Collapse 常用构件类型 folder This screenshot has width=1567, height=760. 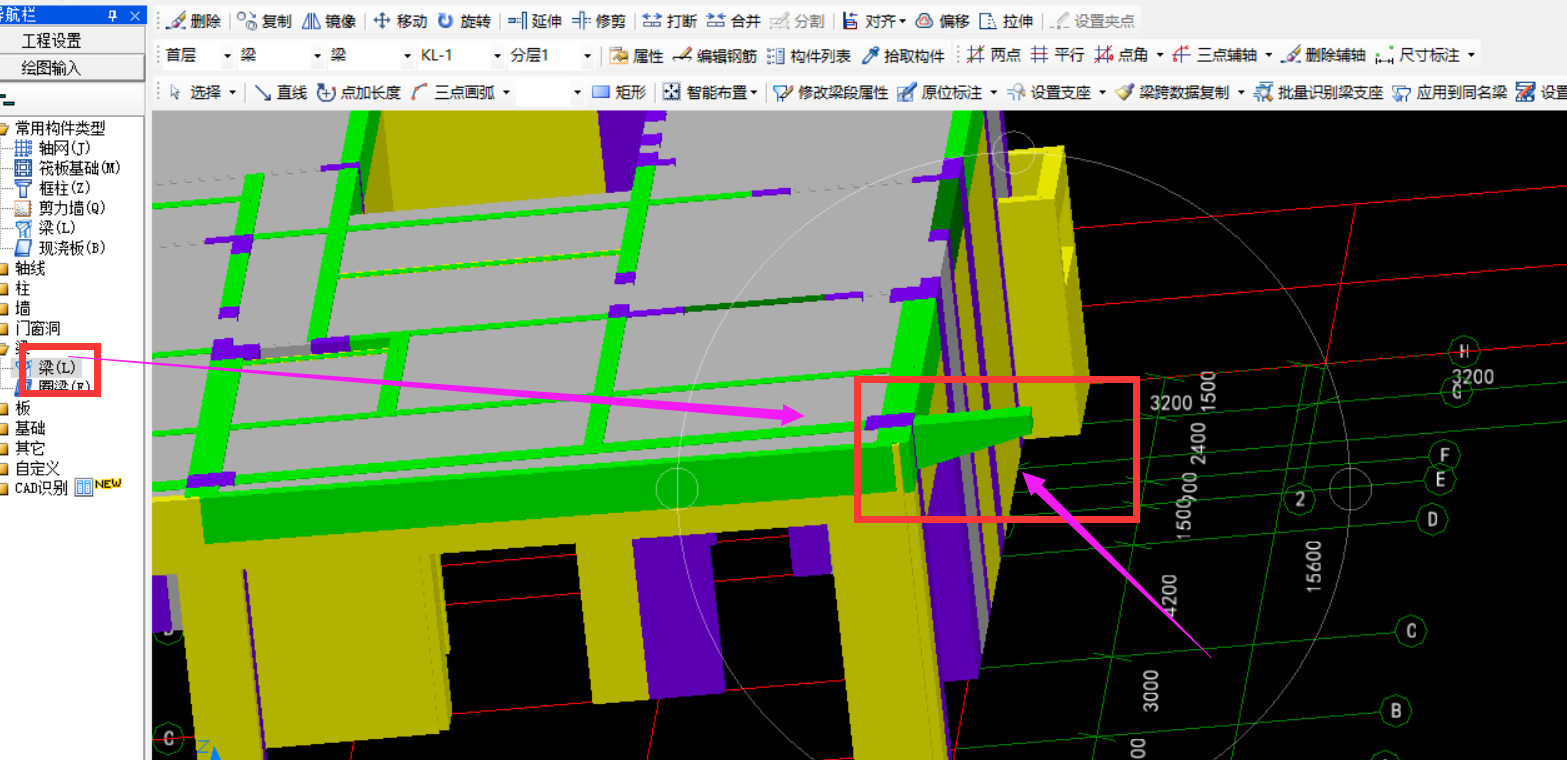[x=5, y=128]
